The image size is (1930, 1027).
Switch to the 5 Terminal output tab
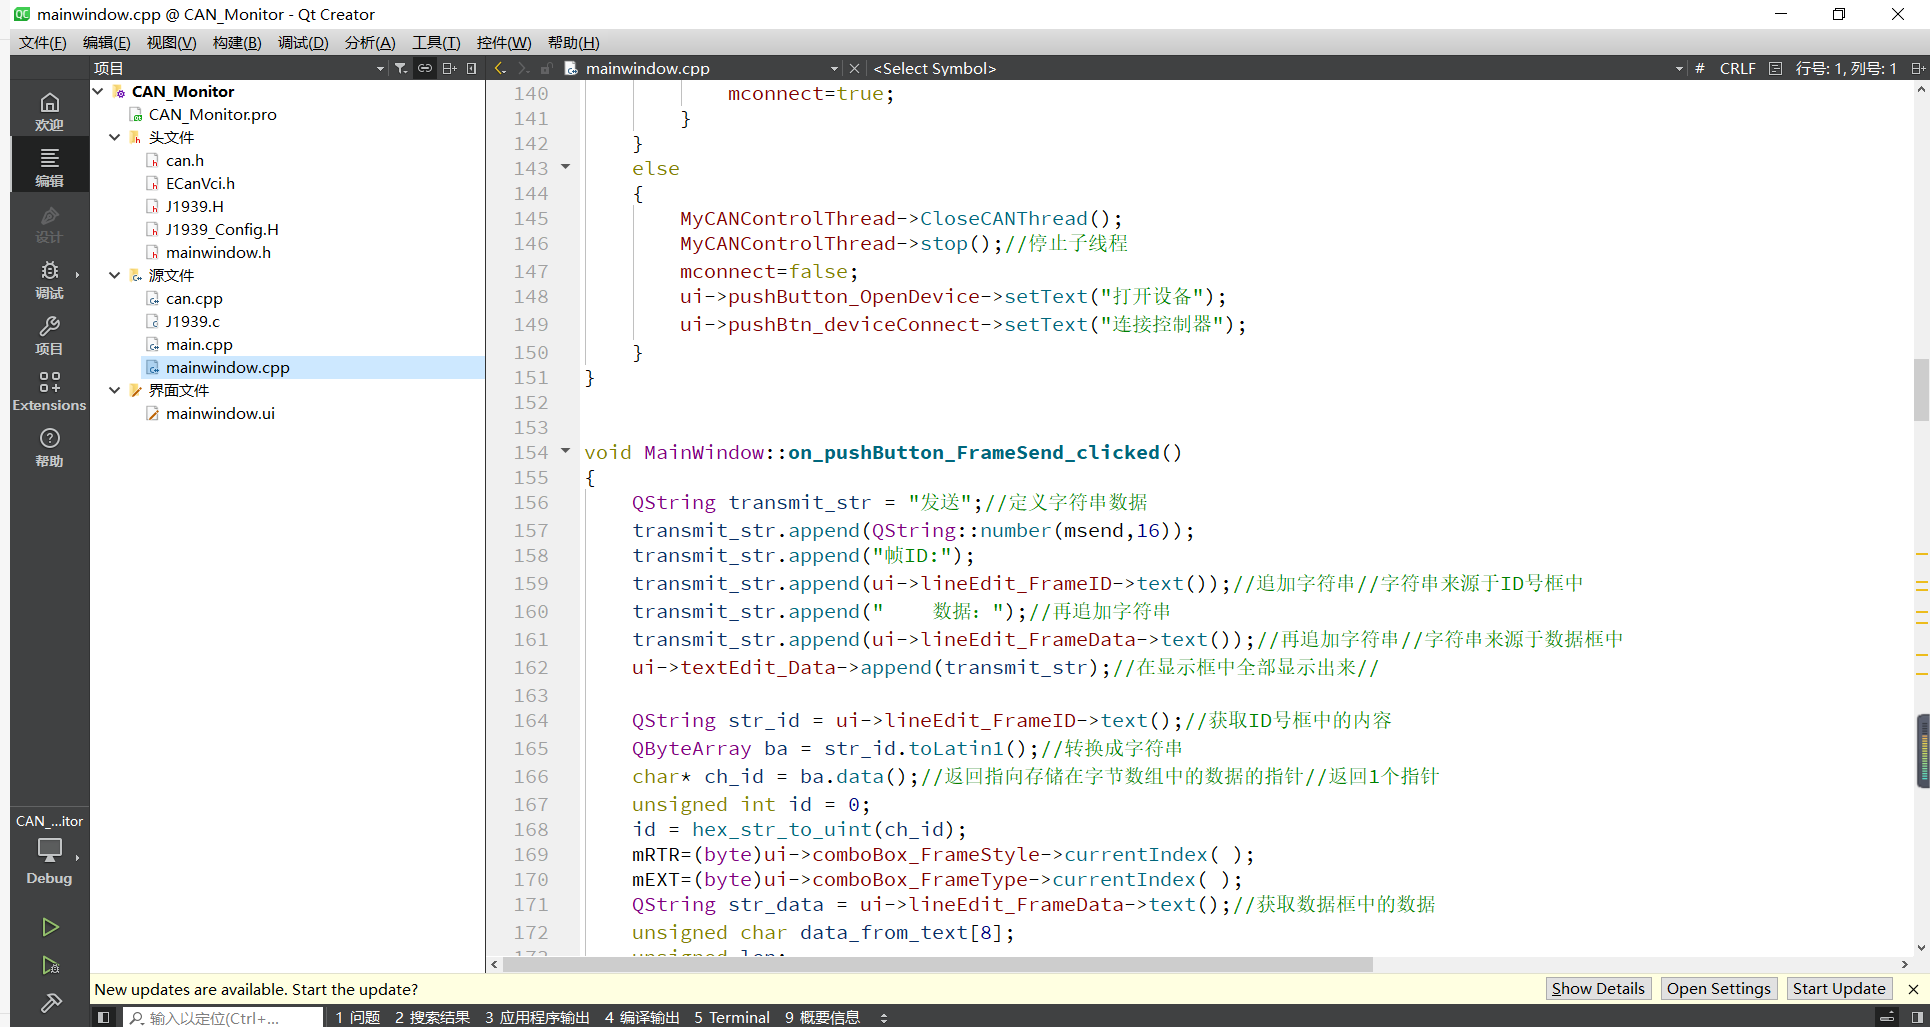732,1017
